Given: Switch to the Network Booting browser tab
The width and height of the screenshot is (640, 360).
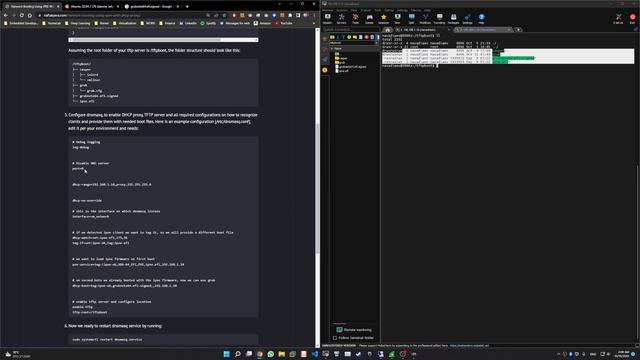Looking at the screenshot, I should 31,7.
